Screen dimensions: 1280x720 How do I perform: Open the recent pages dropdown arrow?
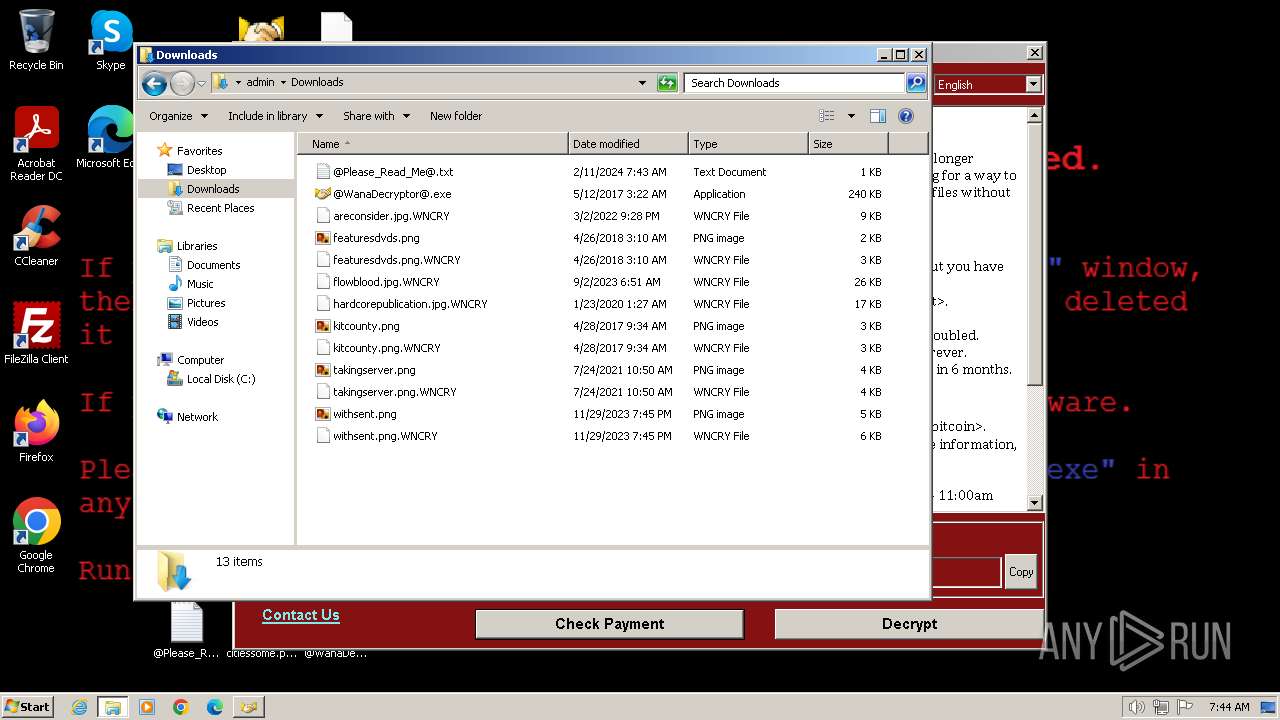201,83
